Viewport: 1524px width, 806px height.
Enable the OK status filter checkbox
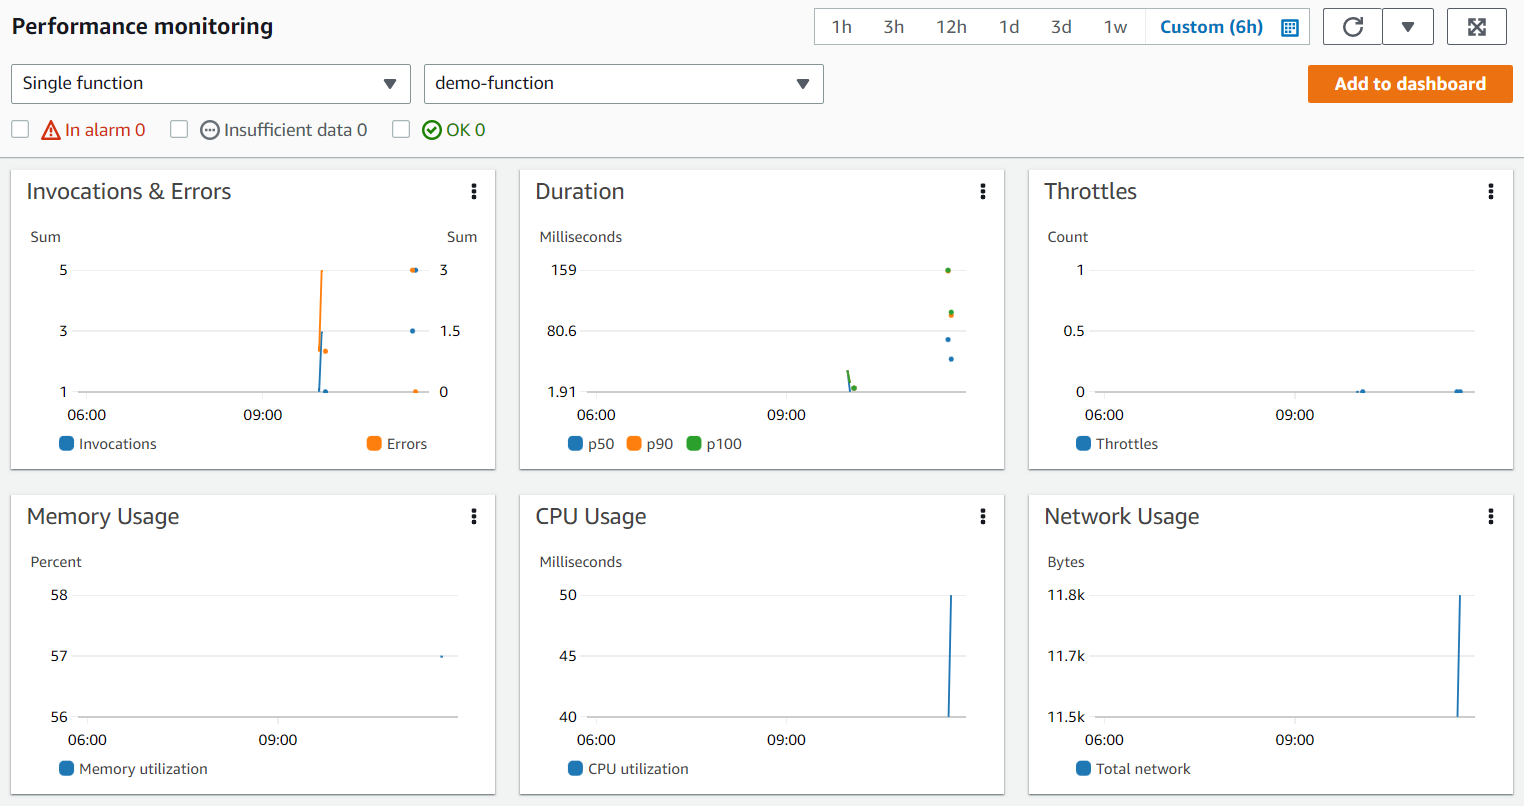pyautogui.click(x=401, y=129)
